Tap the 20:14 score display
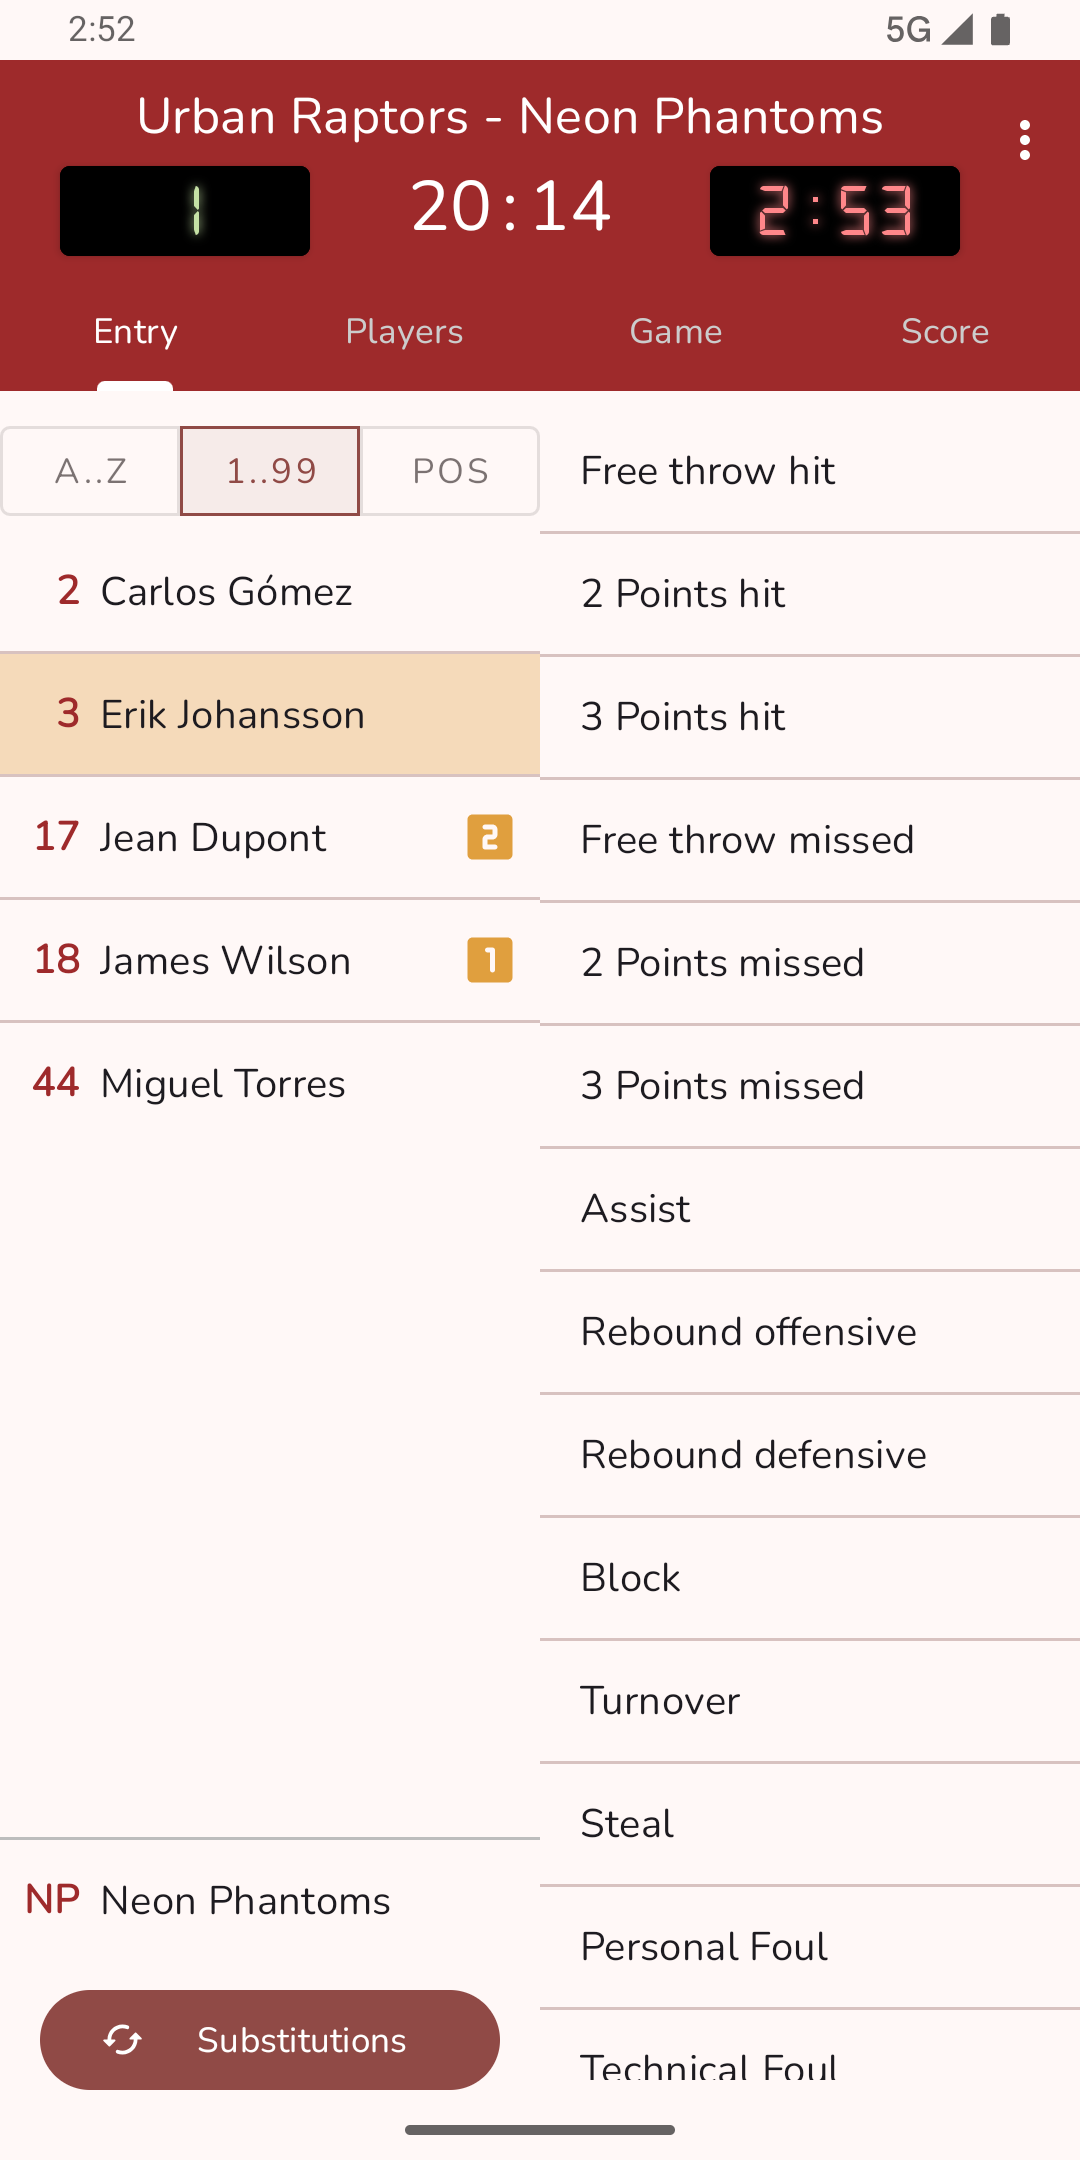 point(510,207)
